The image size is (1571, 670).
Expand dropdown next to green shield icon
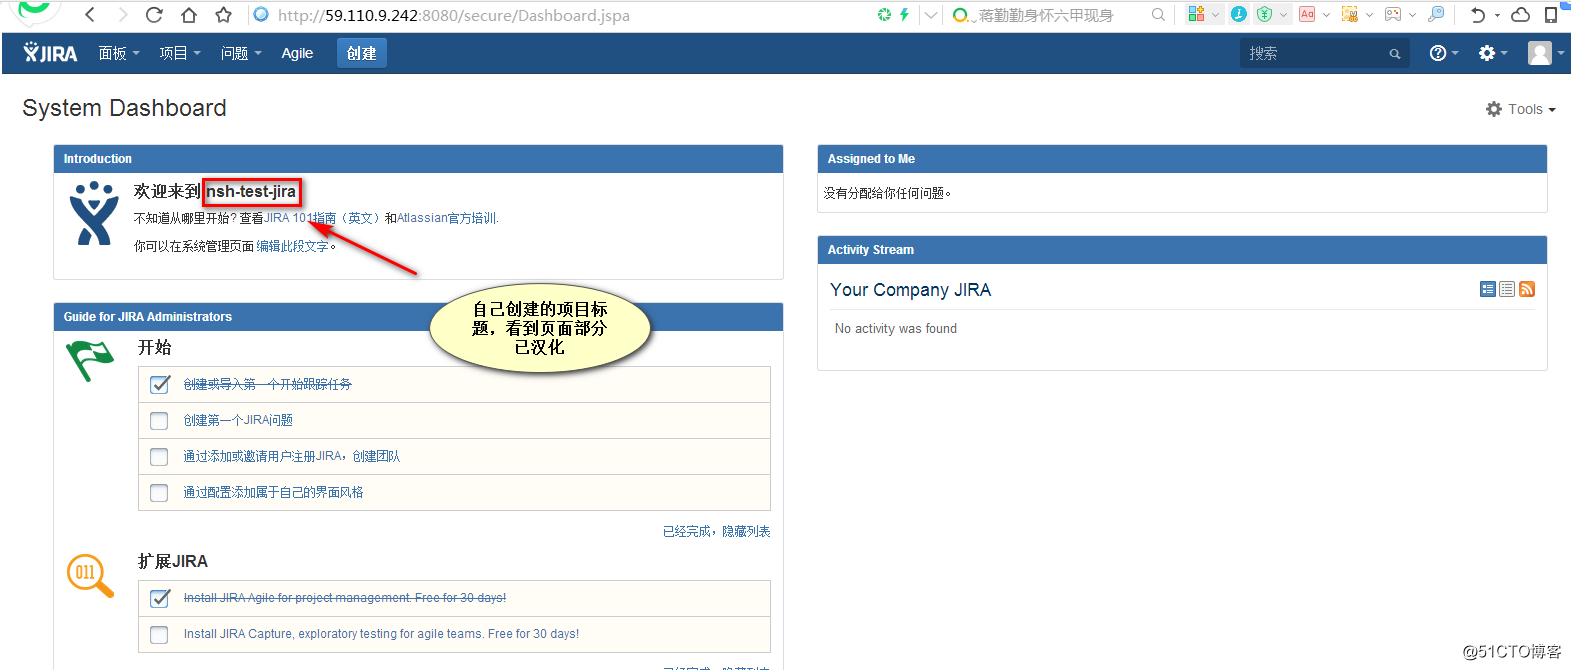1283,15
